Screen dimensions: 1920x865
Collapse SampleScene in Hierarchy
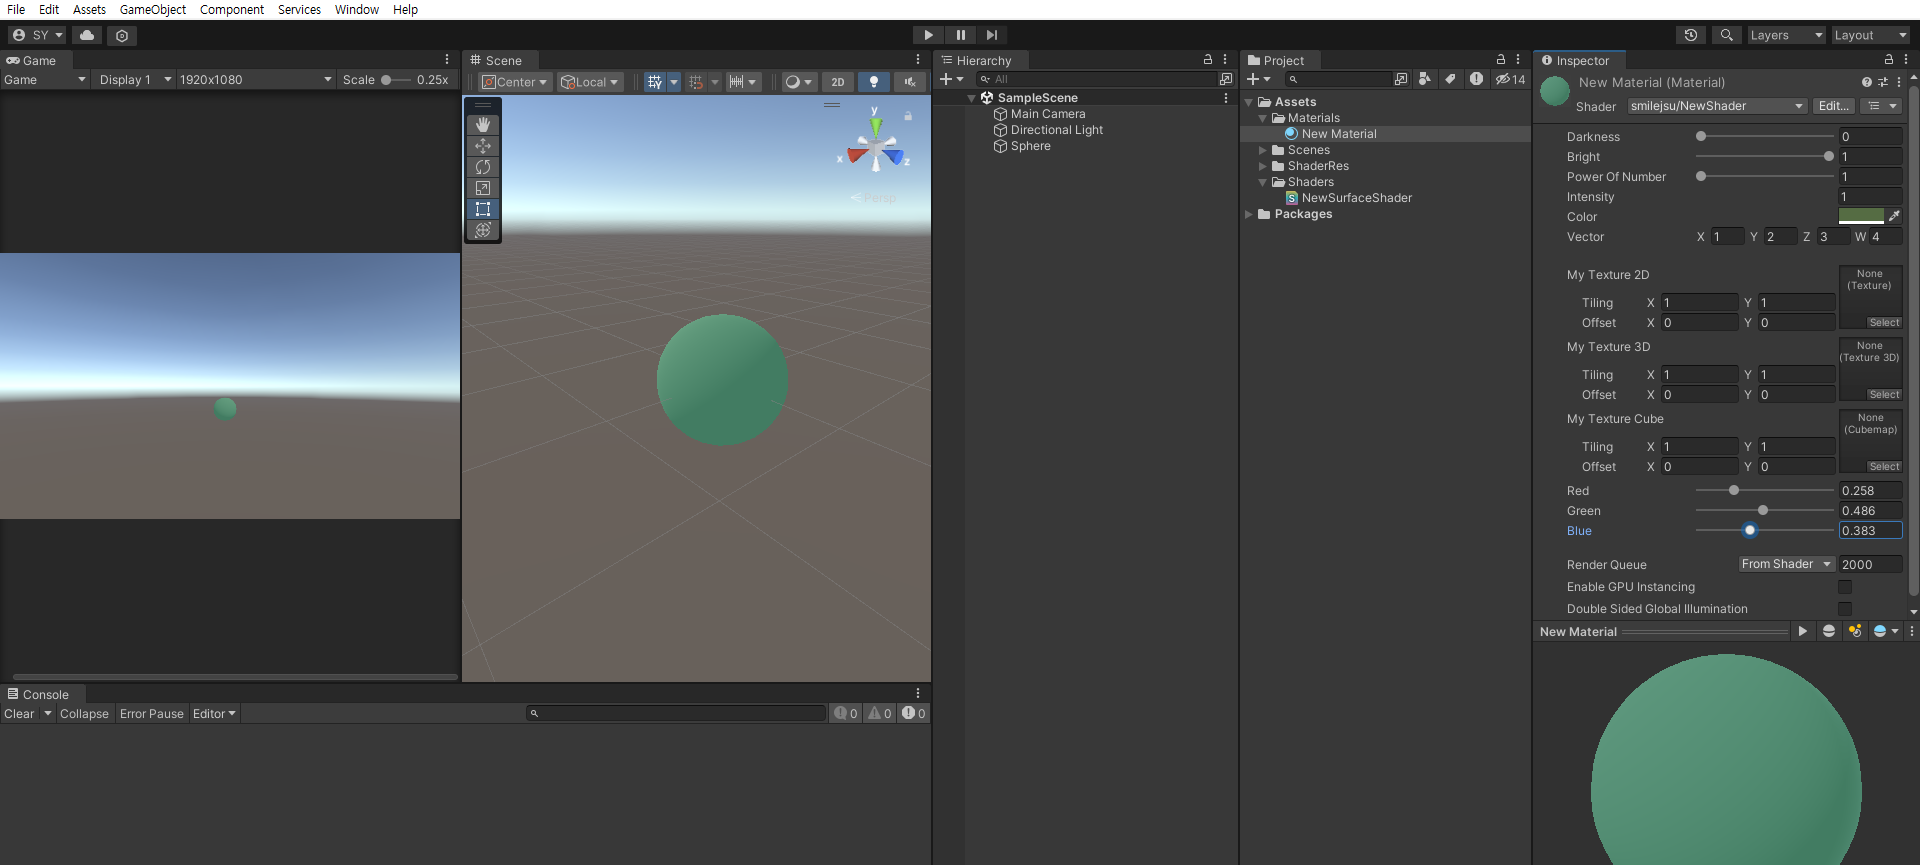[x=971, y=98]
